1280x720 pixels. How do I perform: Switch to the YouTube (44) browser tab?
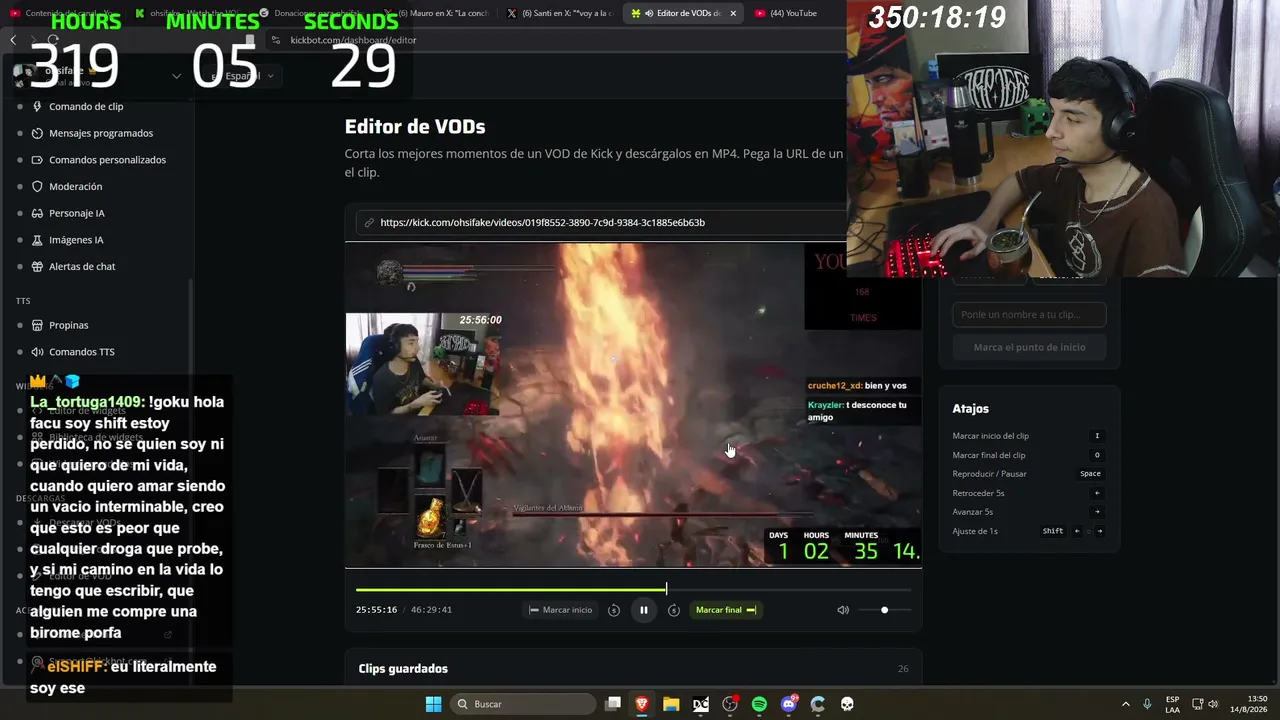point(793,13)
